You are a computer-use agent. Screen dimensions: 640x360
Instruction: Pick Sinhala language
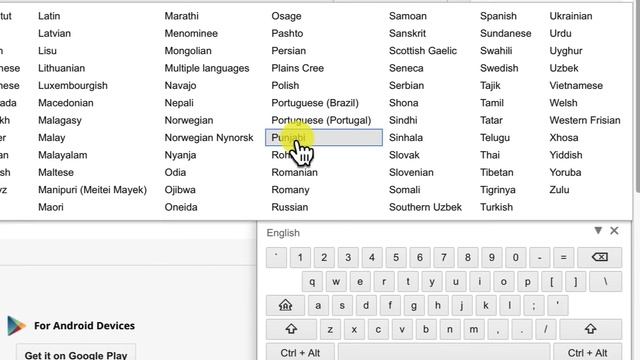coord(406,138)
